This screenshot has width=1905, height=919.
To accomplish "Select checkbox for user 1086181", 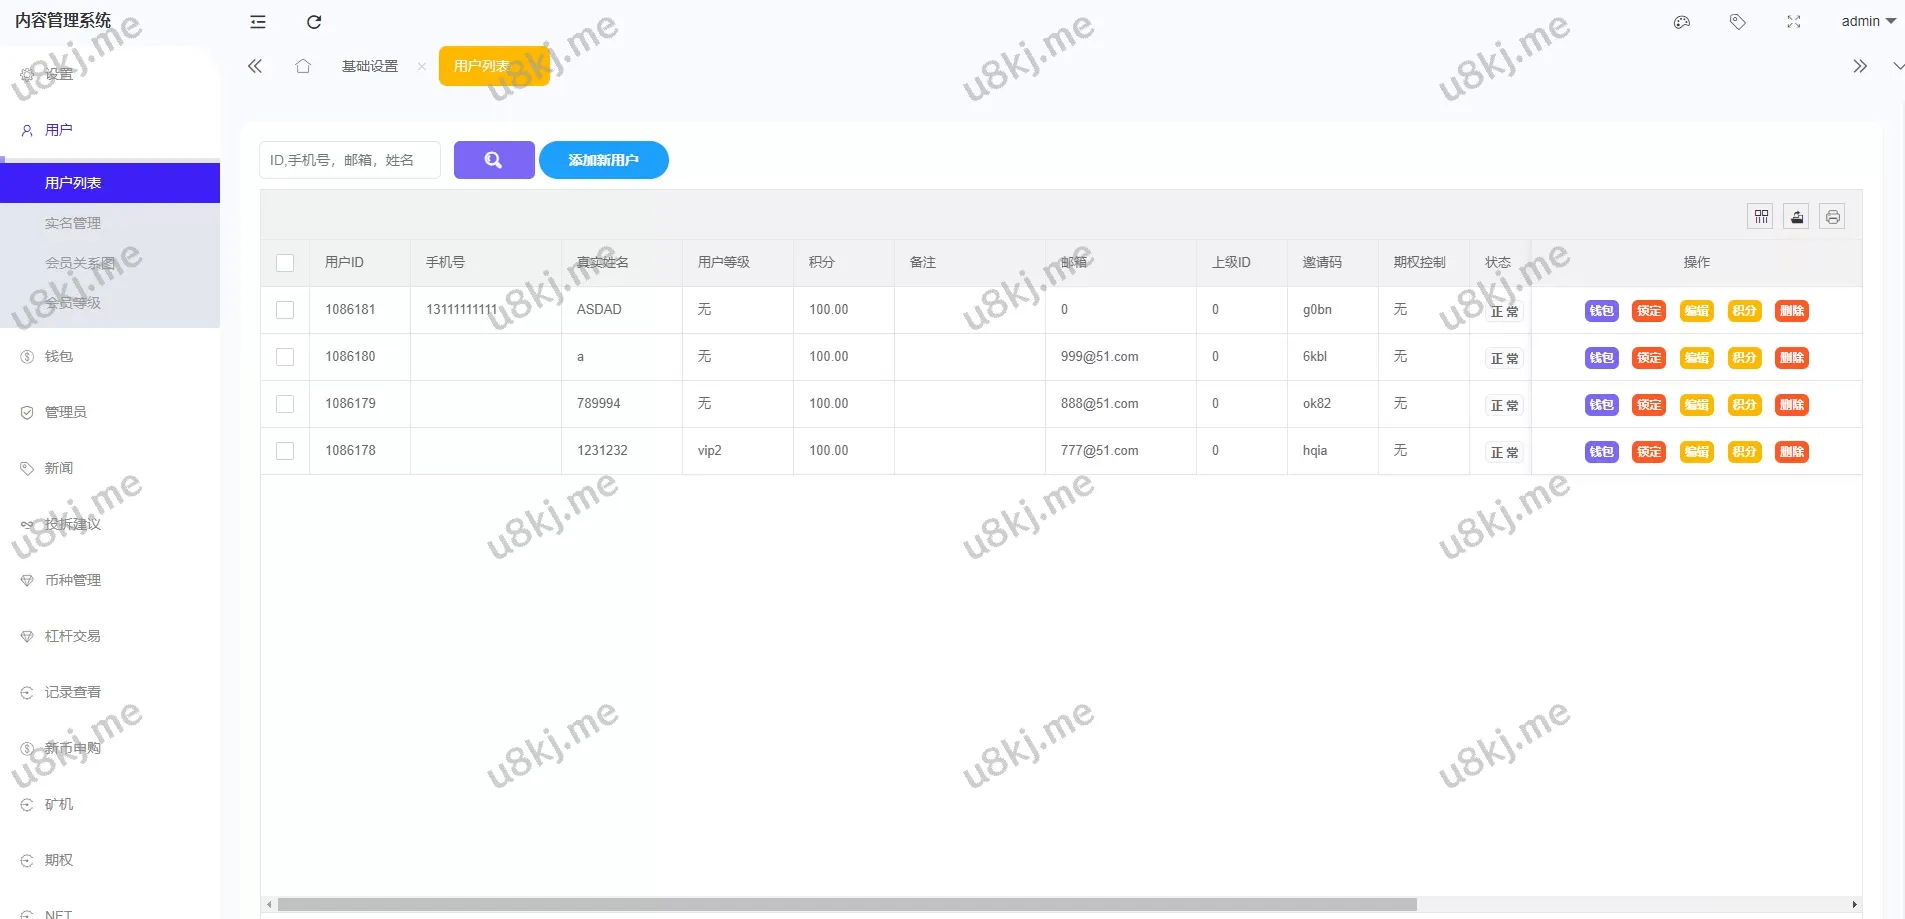I will [285, 310].
